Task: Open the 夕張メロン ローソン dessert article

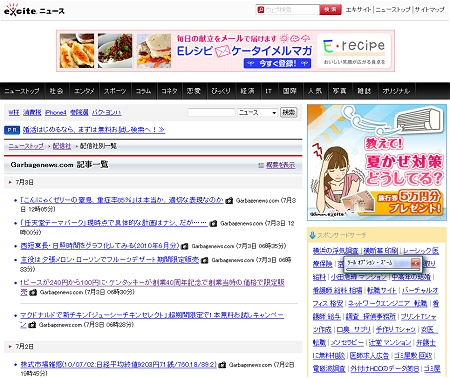Action: pyautogui.click(x=110, y=259)
